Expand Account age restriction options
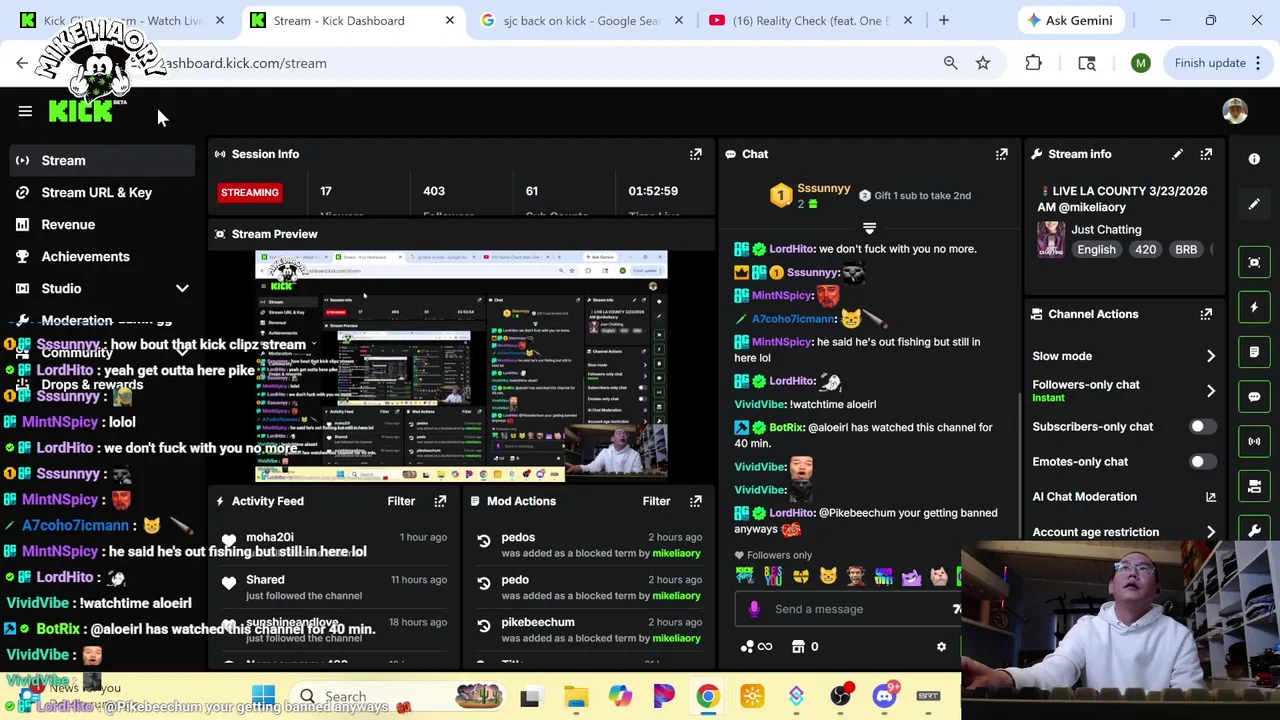 coord(1211,532)
